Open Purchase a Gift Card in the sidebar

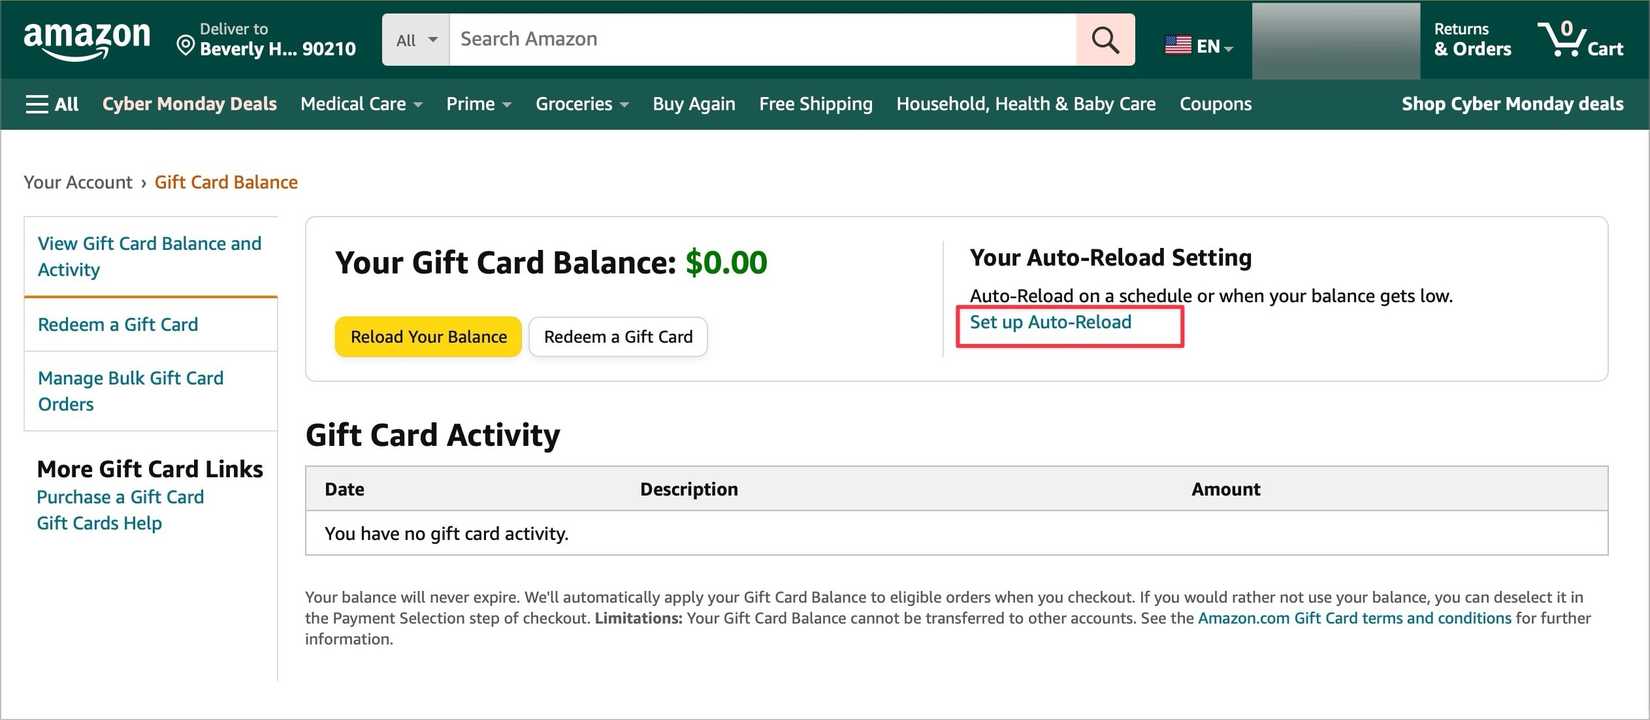120,496
